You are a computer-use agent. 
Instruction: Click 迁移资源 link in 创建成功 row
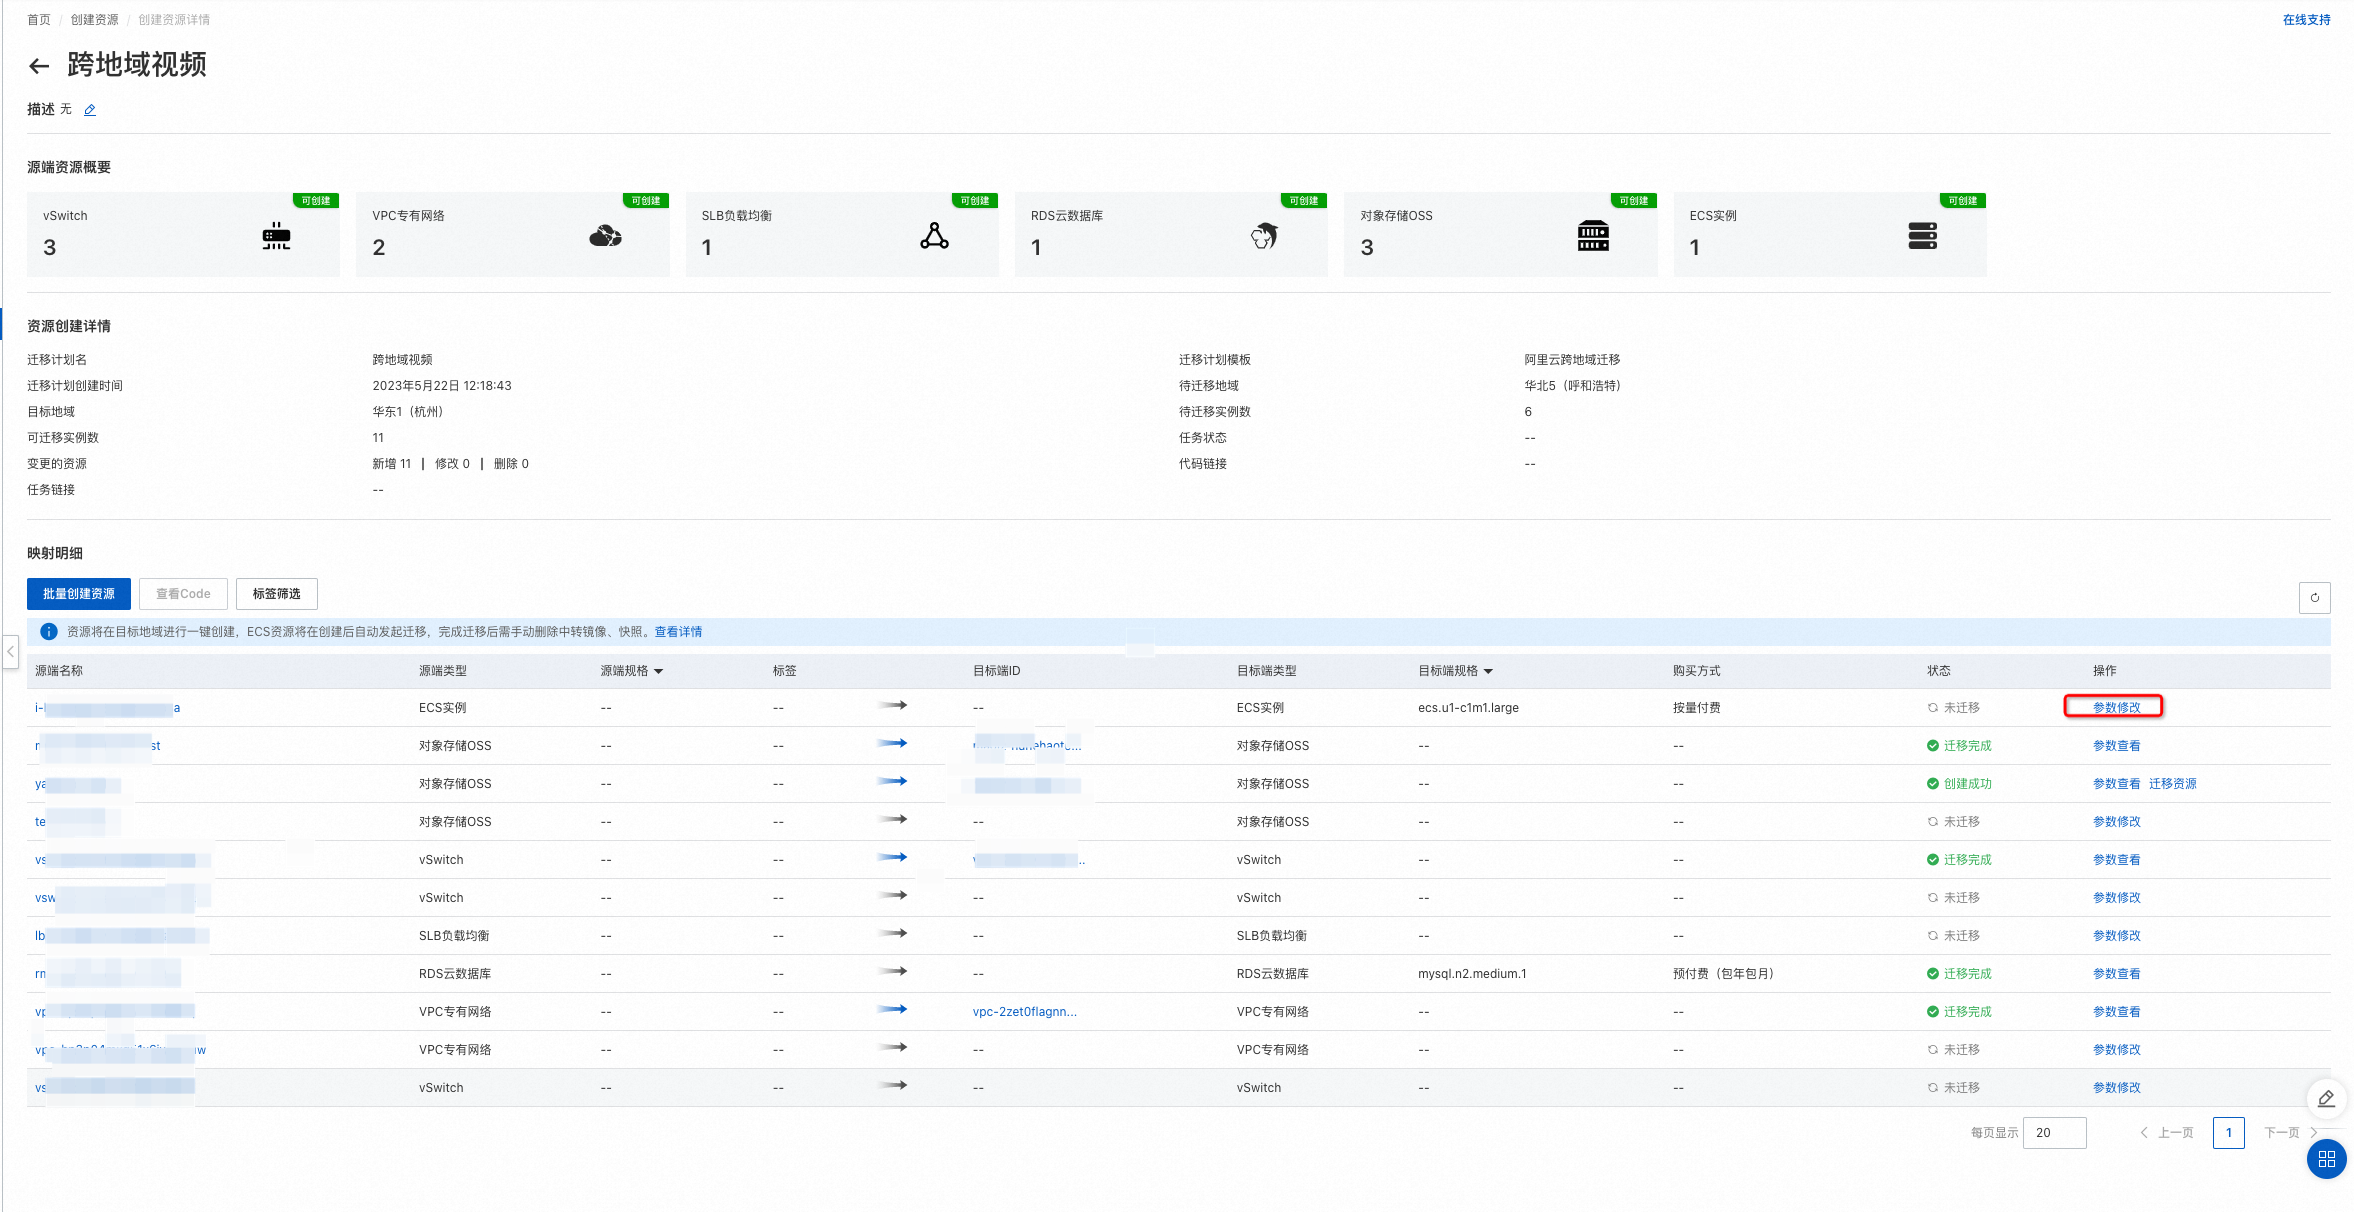coord(2172,784)
